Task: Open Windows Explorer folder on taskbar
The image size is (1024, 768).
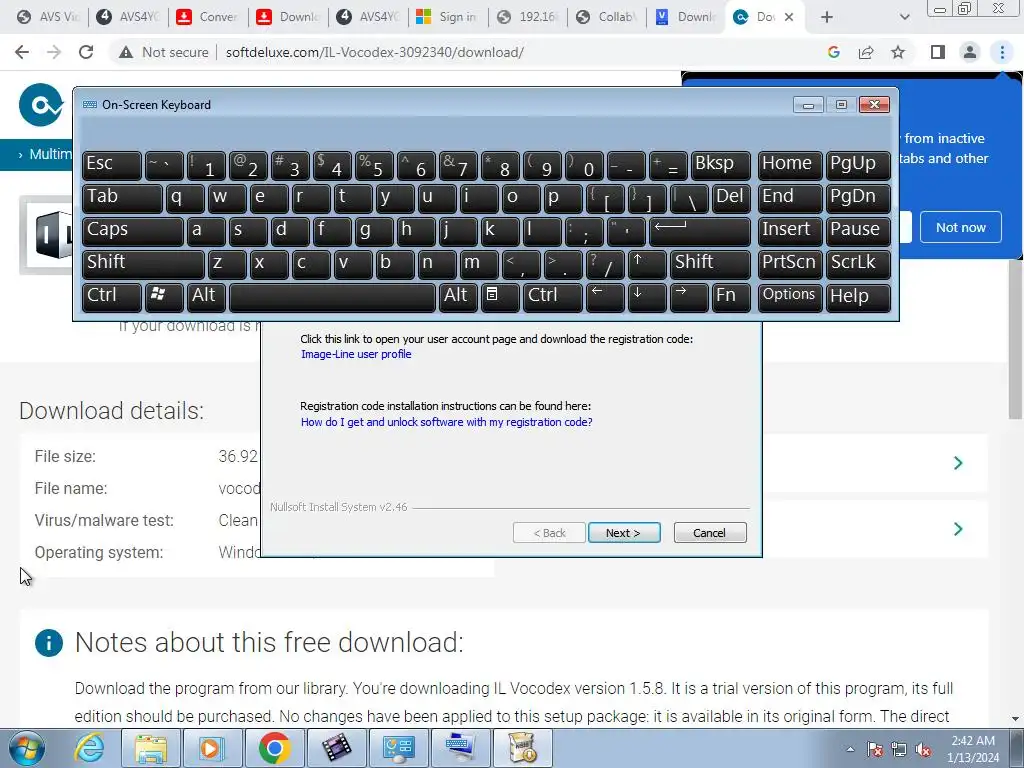Action: [x=151, y=748]
